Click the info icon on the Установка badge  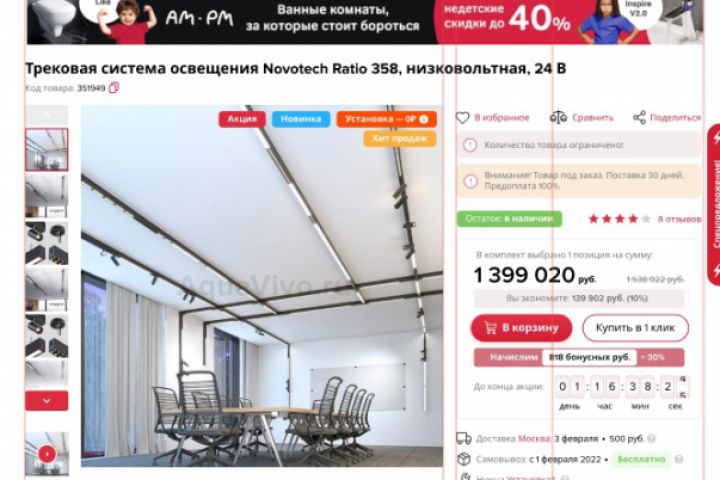424,119
